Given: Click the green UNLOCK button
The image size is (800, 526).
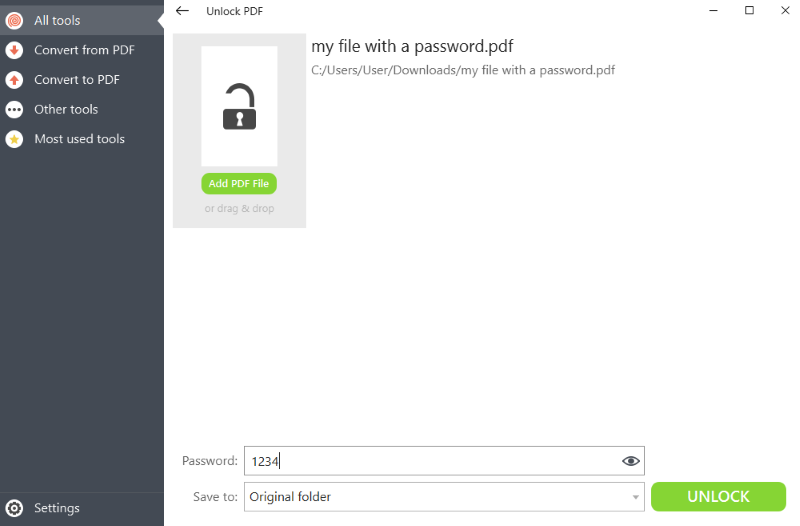Looking at the screenshot, I should 718,496.
